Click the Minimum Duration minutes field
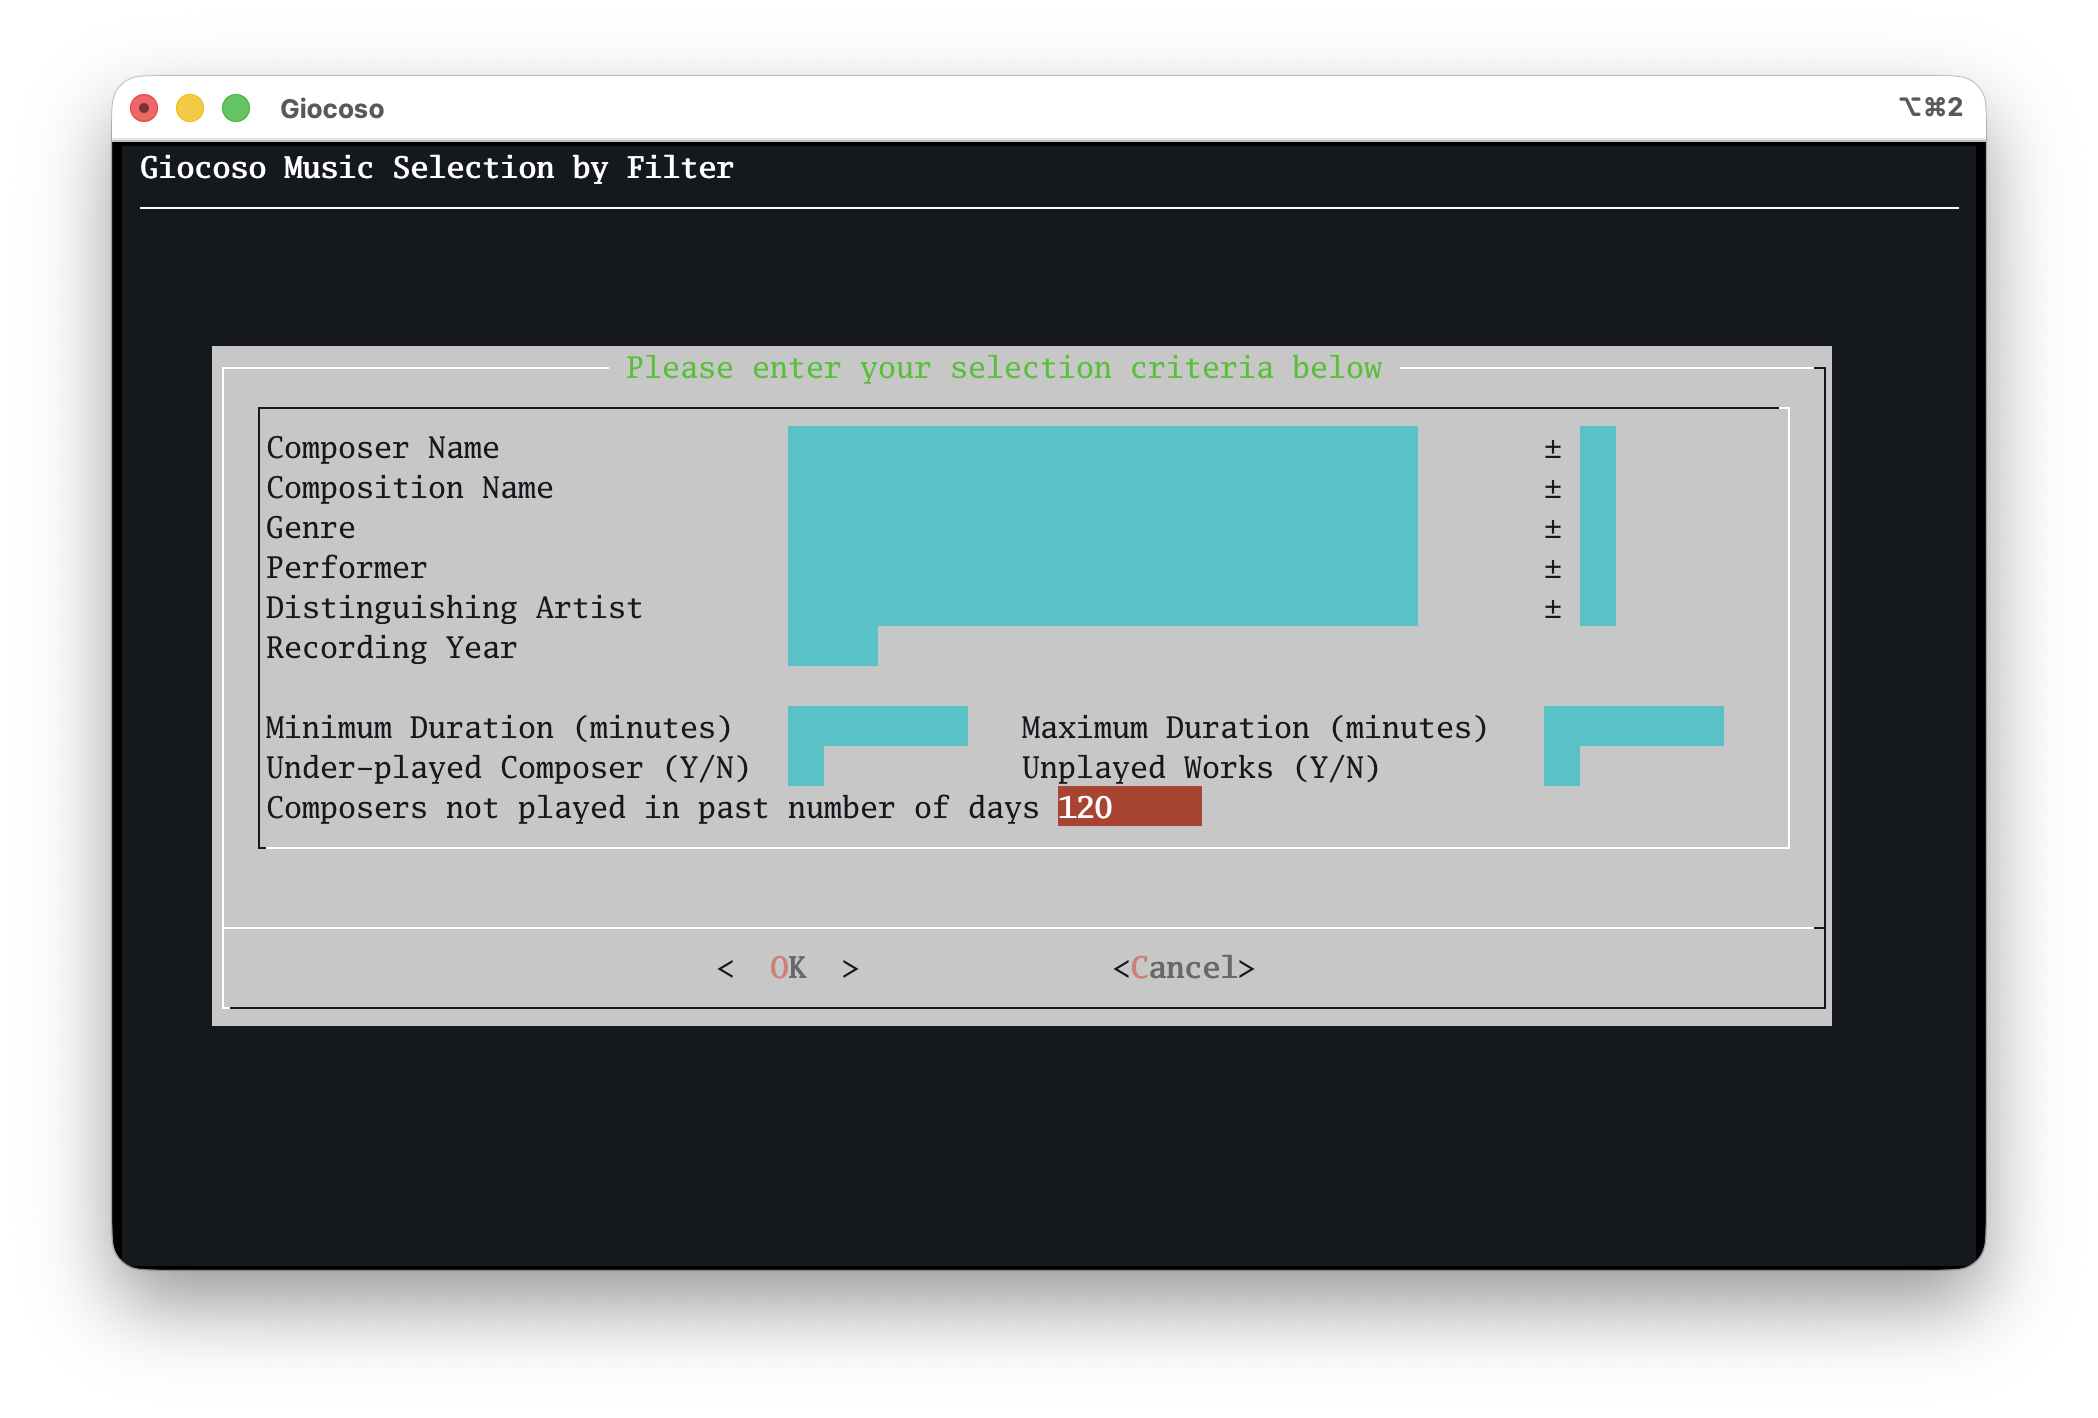Screen dimensions: 2098x1418 click(877, 727)
